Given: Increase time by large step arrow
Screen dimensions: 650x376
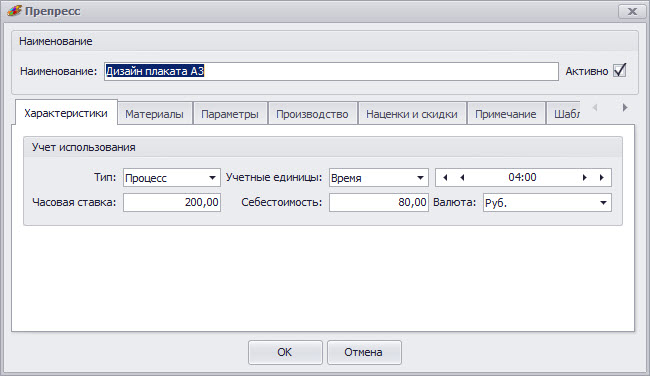Looking at the screenshot, I should point(601,177).
